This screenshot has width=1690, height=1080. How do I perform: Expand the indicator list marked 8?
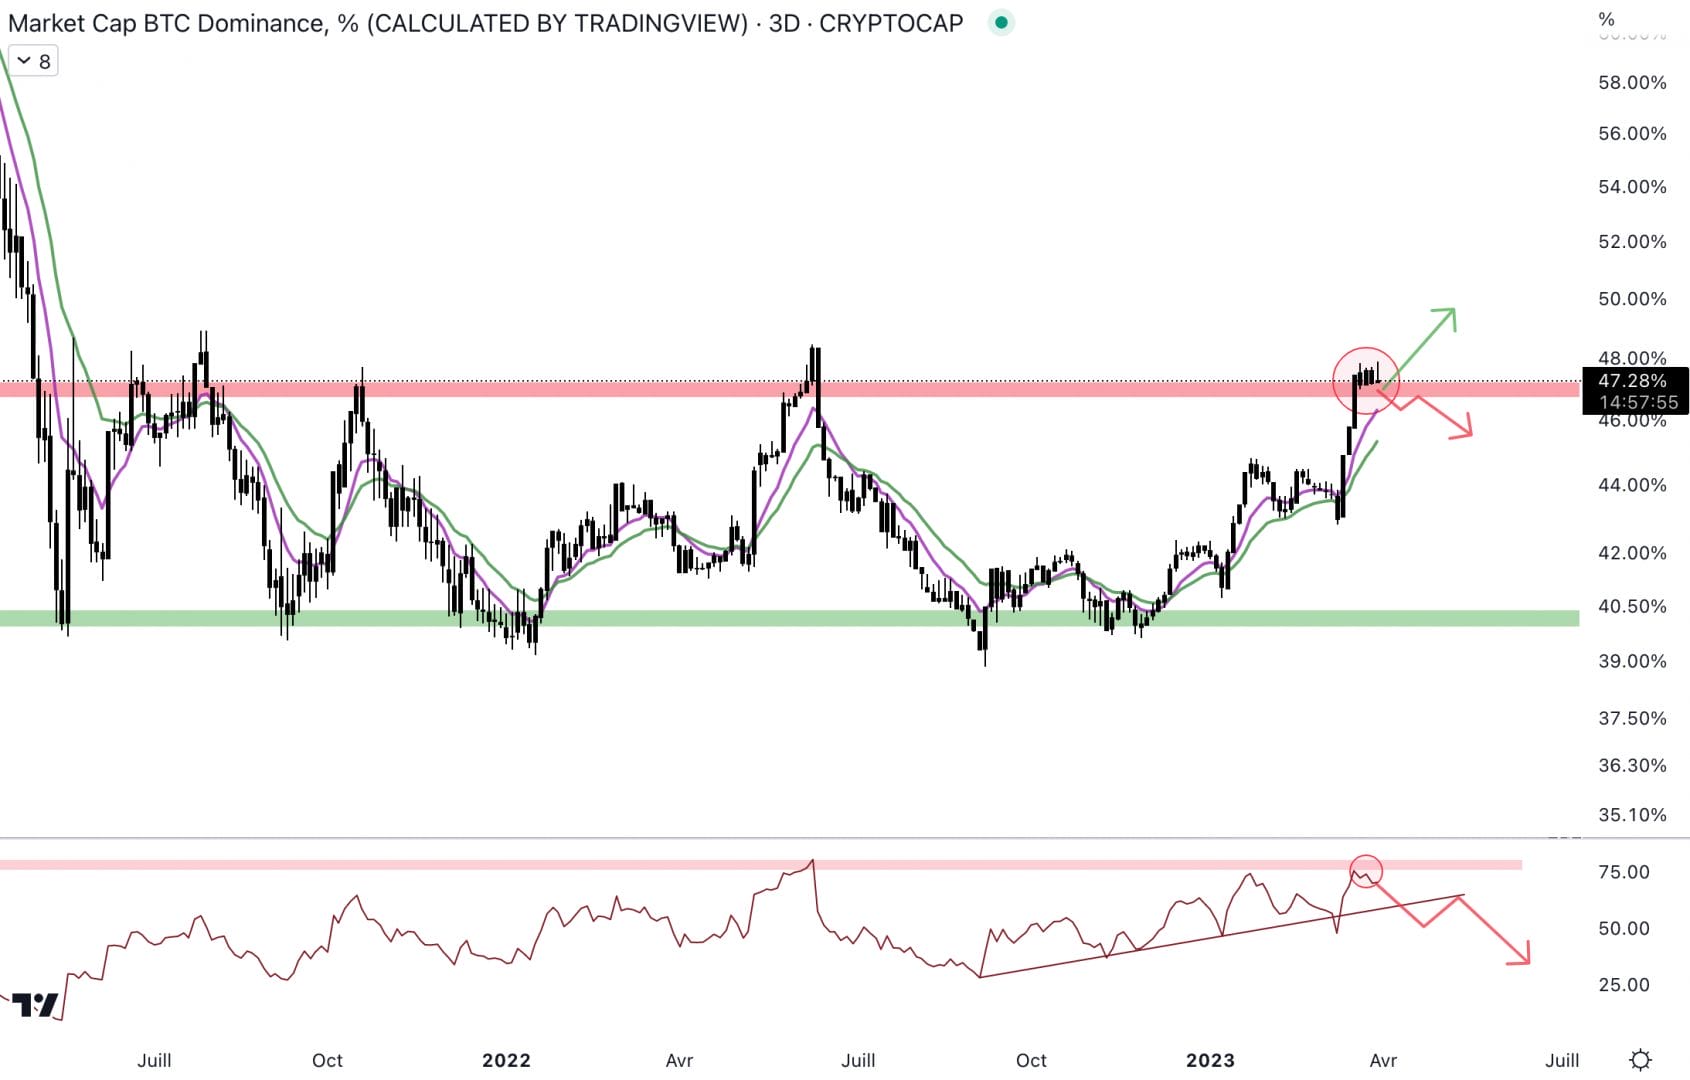tap(44, 60)
